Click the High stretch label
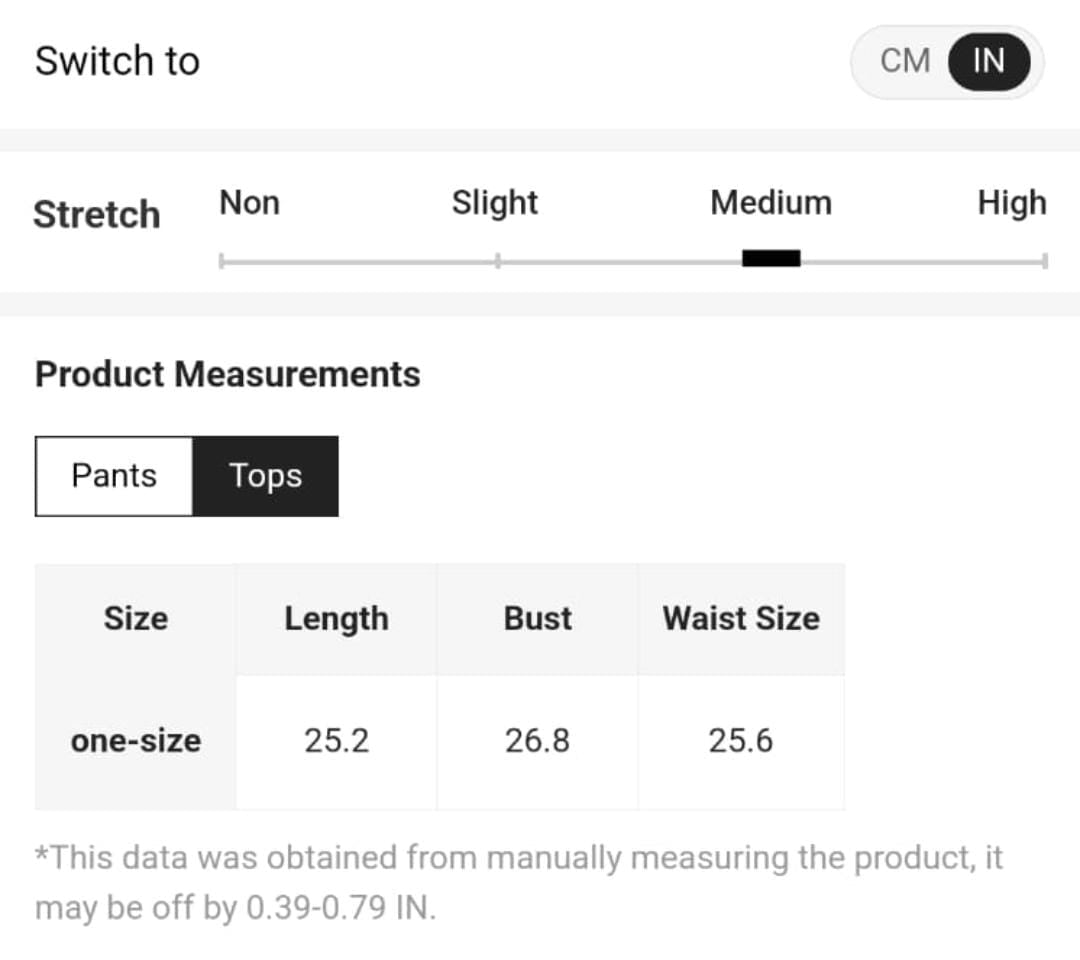 (x=1011, y=203)
